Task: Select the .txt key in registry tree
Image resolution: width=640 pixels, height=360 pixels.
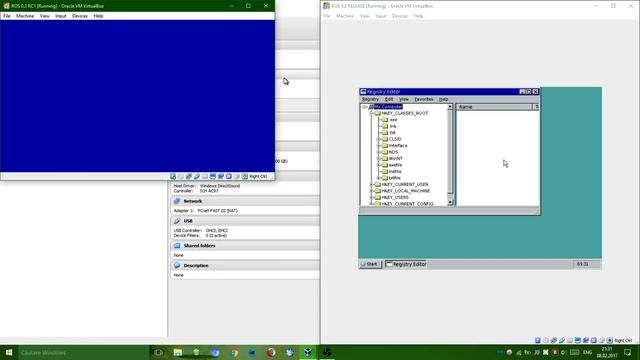Action: pos(392,133)
